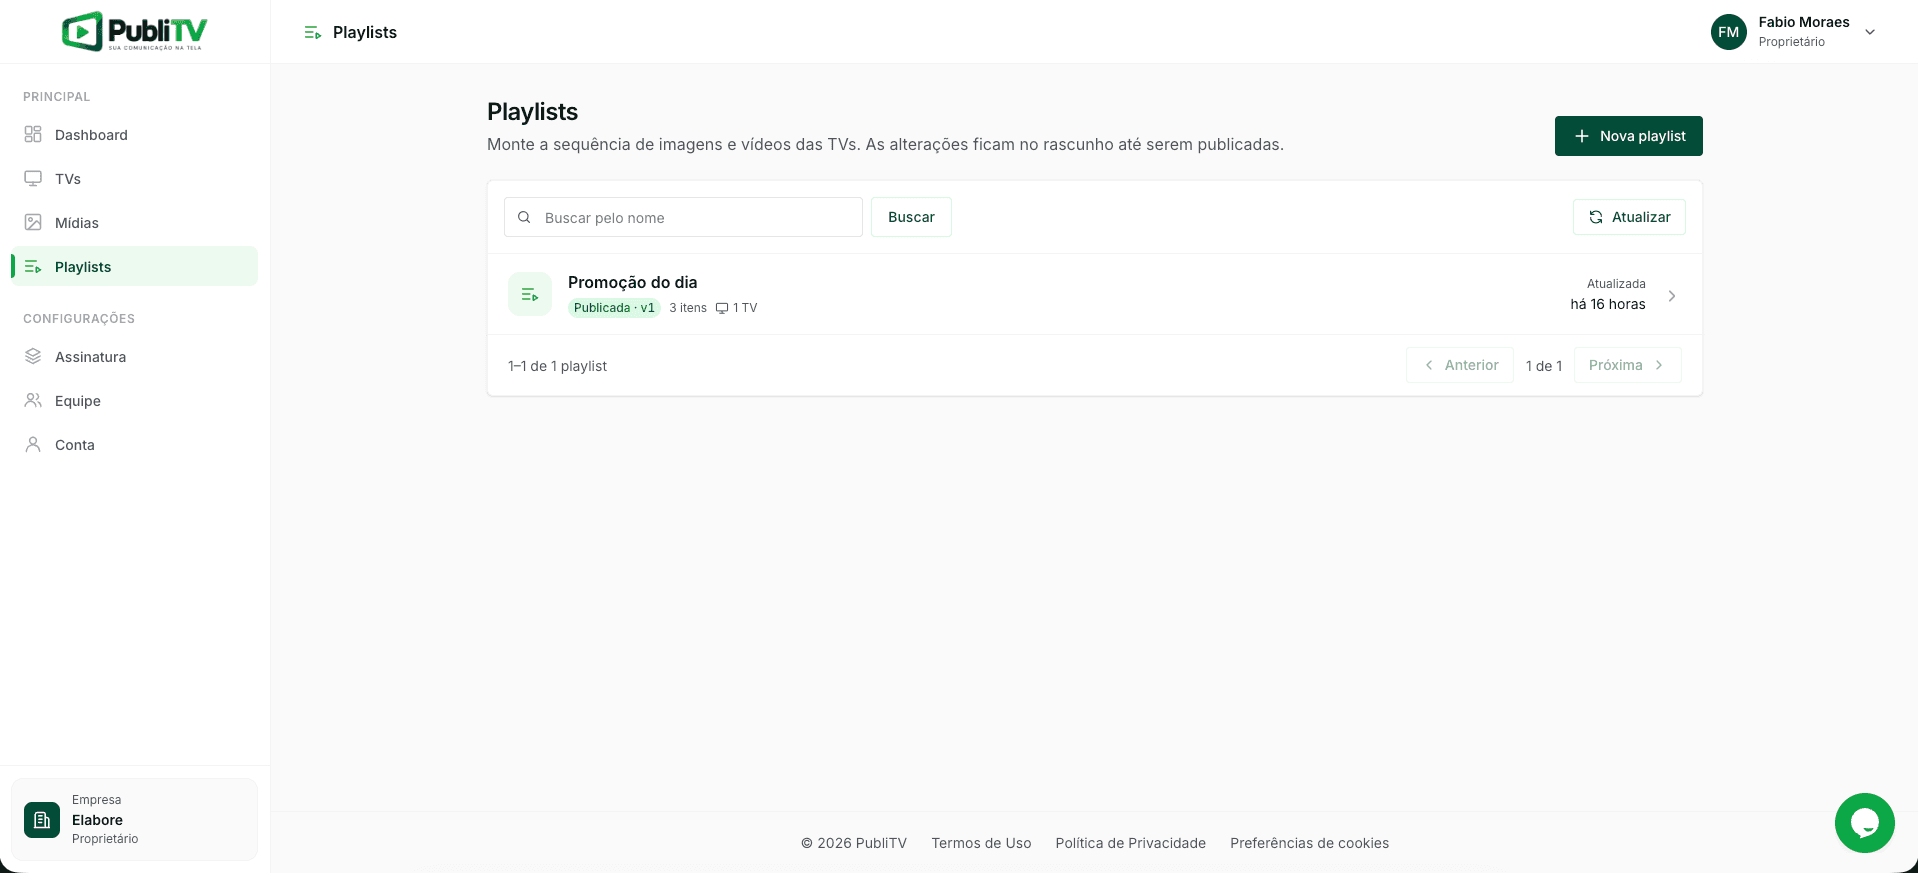Open the Equipe people icon
Screen dimensions: 1918x873
click(33, 400)
